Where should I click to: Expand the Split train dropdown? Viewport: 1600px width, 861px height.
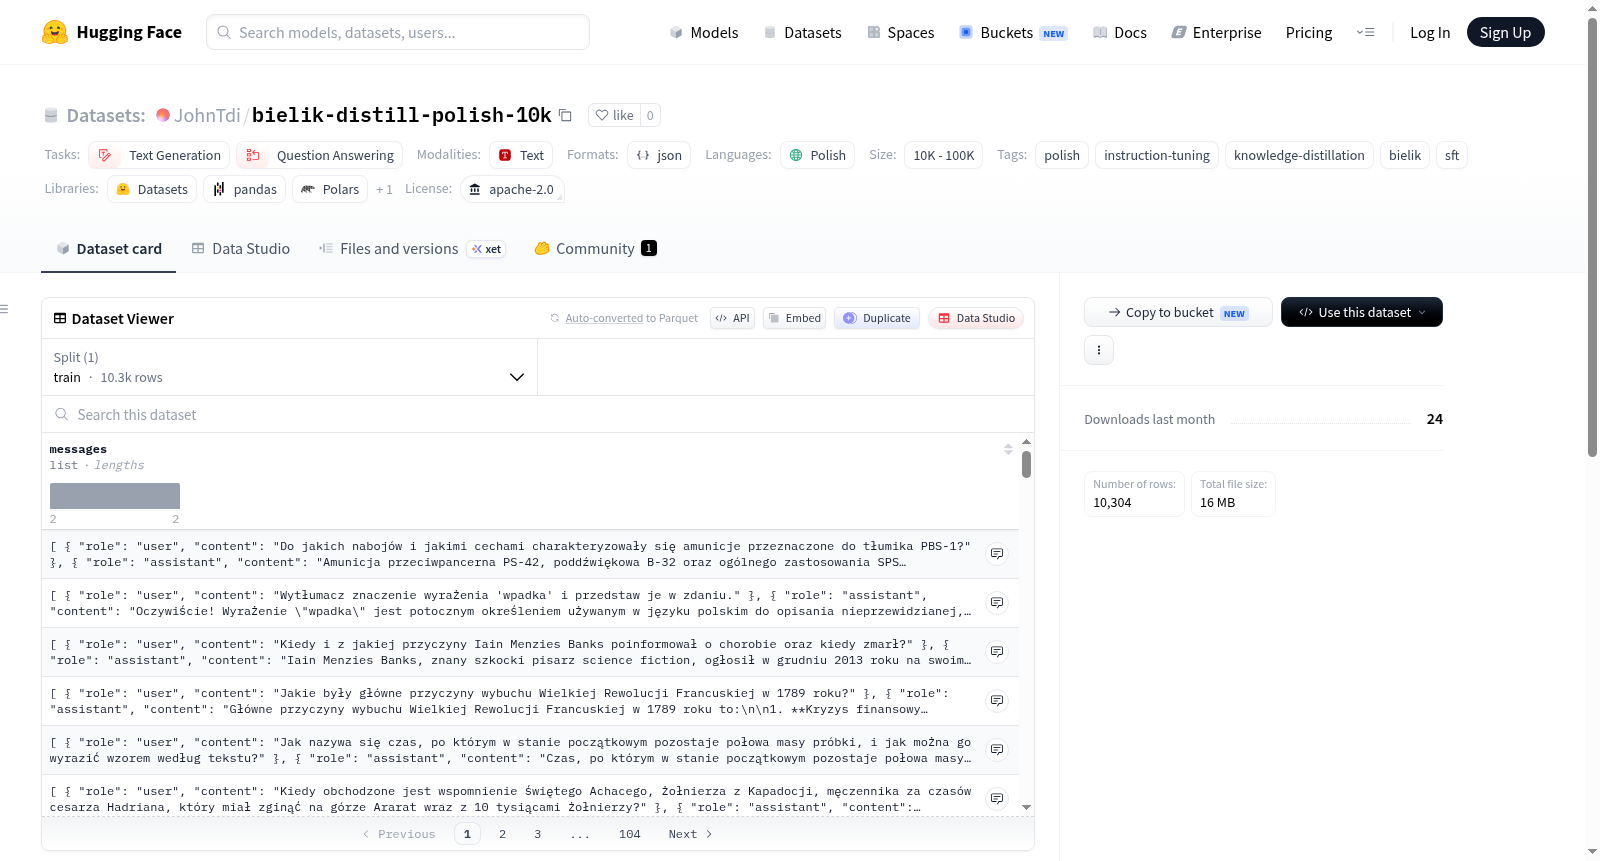[x=289, y=367]
